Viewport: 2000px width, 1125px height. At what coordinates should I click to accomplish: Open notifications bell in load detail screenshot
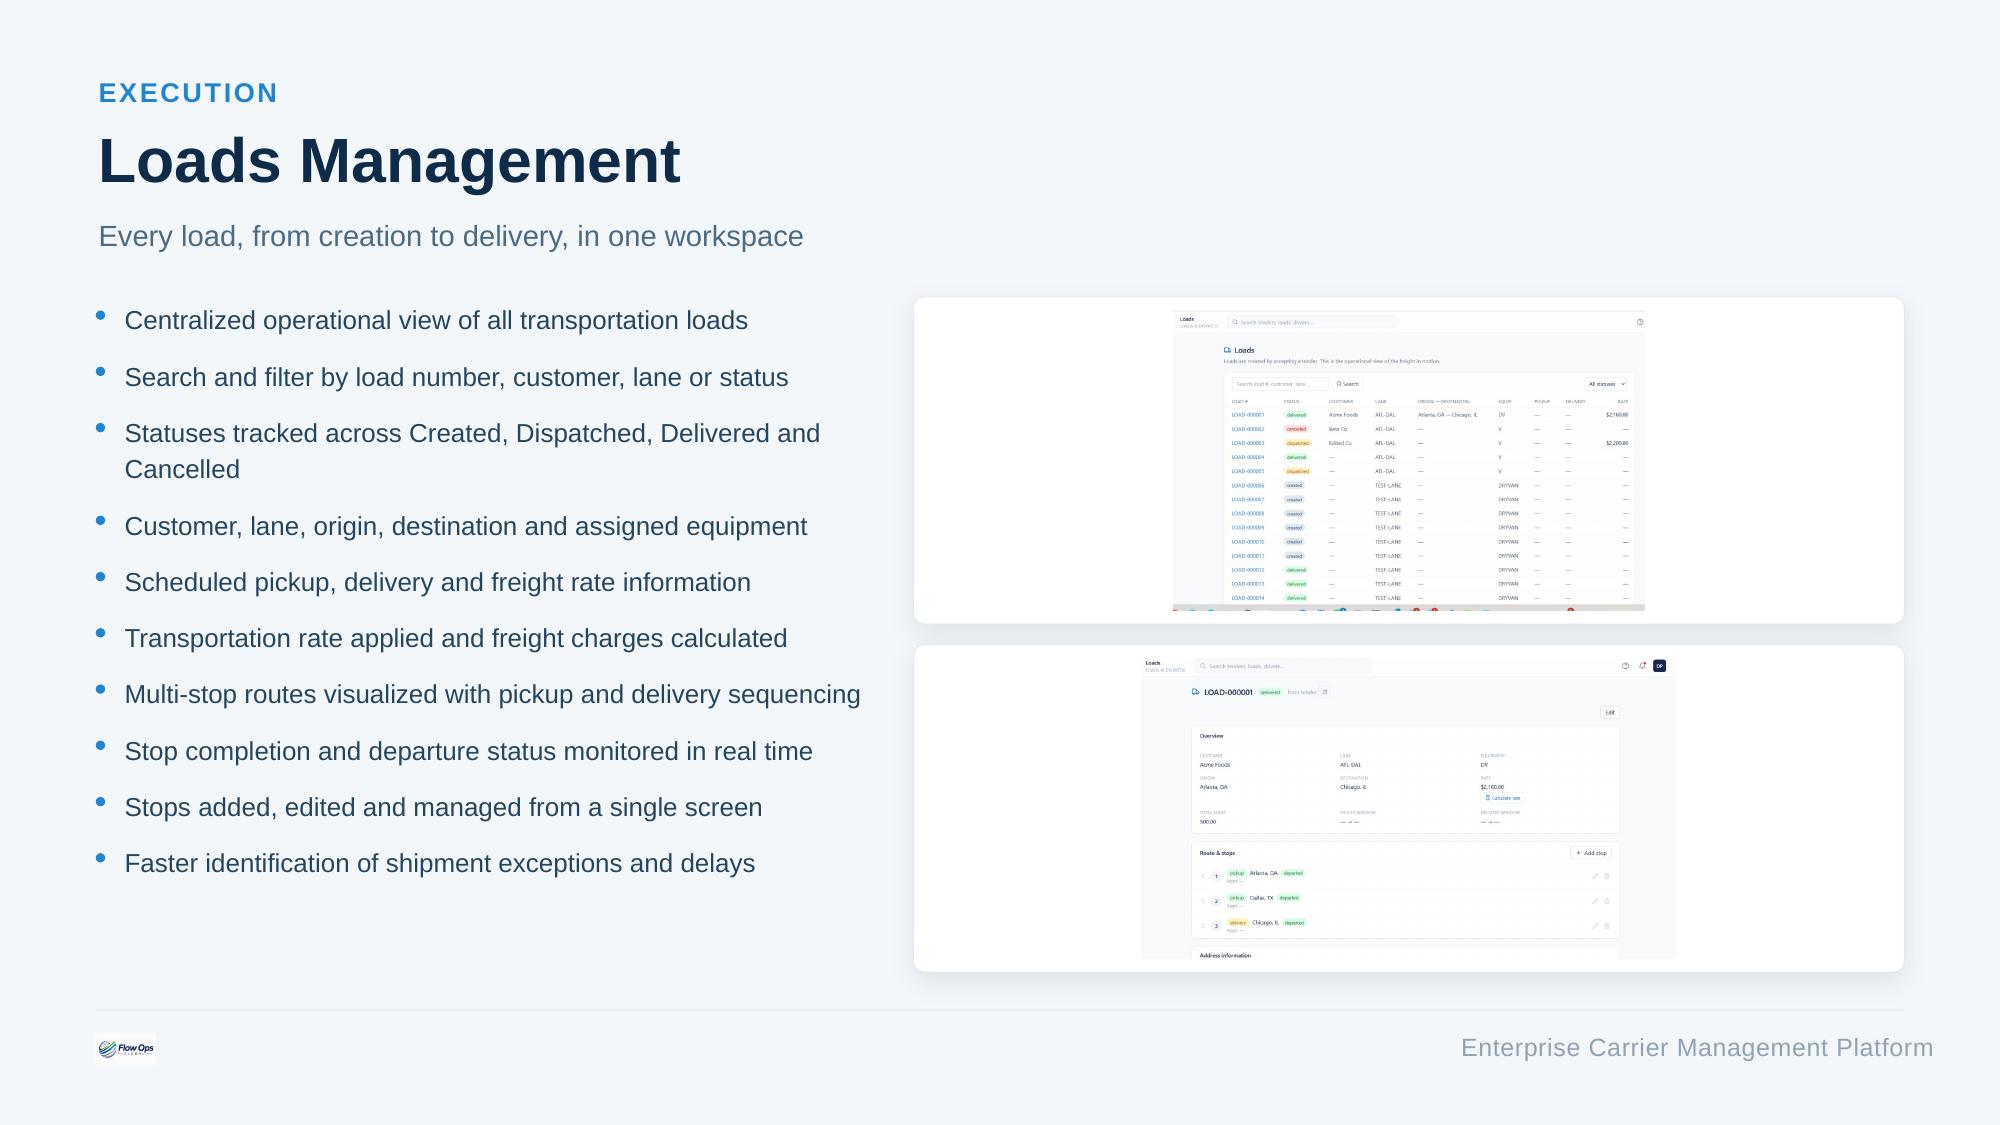point(1642,666)
